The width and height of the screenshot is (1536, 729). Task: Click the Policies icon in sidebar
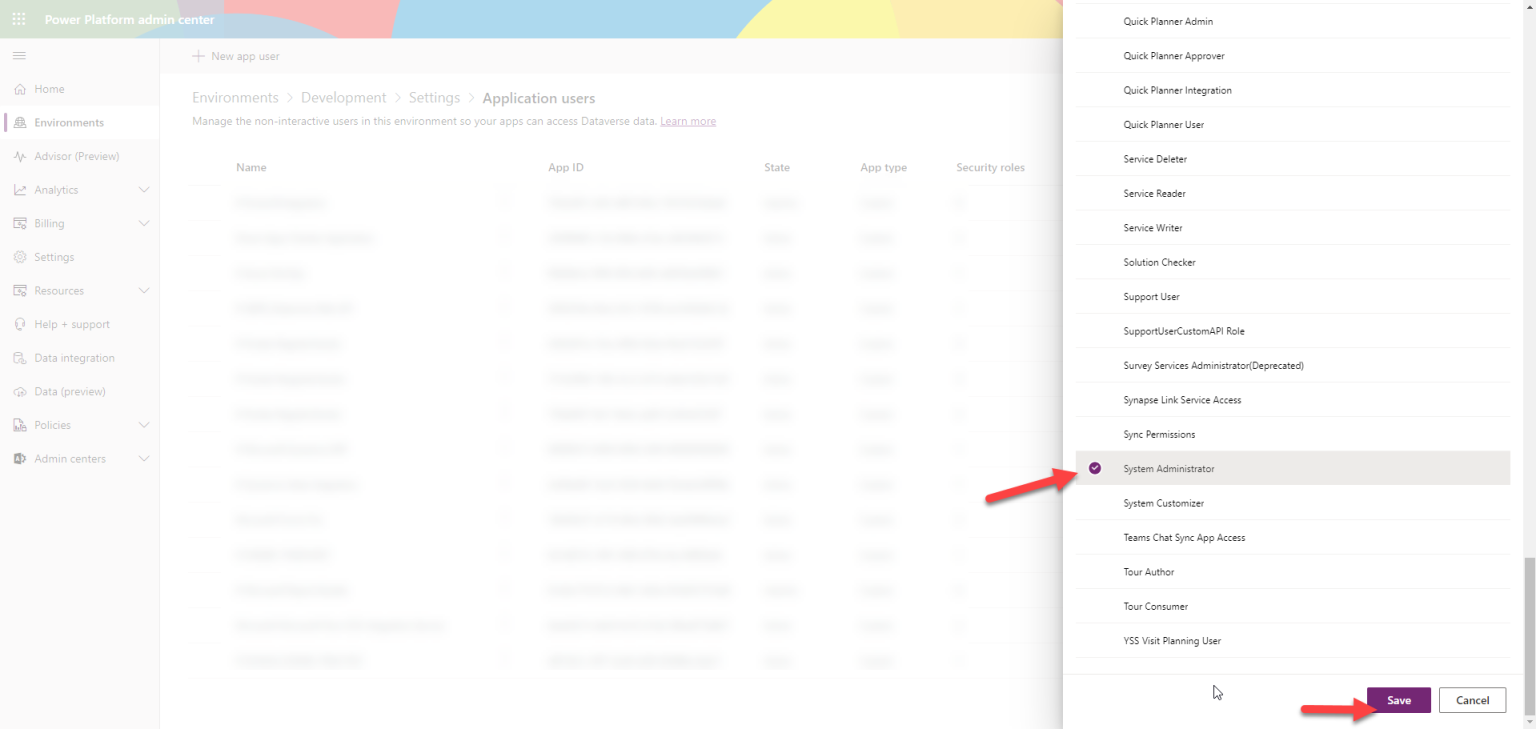(x=20, y=425)
